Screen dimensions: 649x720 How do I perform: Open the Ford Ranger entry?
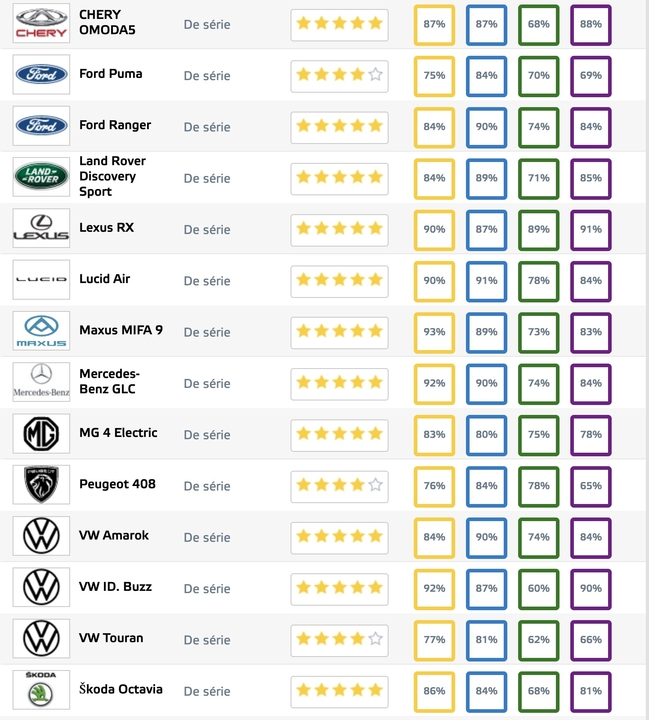click(115, 125)
